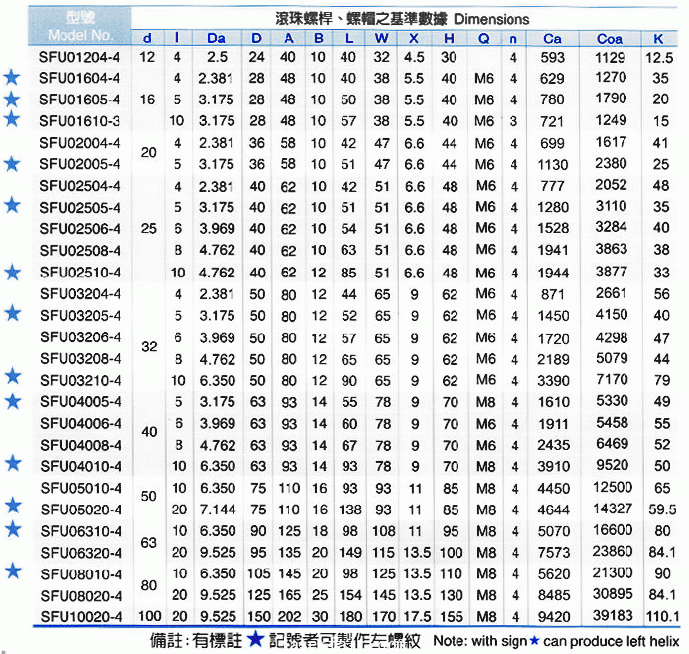The width and height of the screenshot is (689, 654).
Task: Select the star next to SFU03205-4
Action: tap(12, 314)
